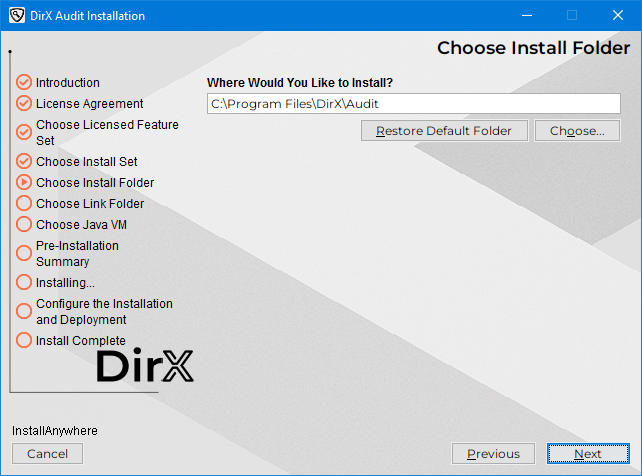The width and height of the screenshot is (642, 476).
Task: Click the DirX Audit title bar shield icon
Action: (15, 16)
